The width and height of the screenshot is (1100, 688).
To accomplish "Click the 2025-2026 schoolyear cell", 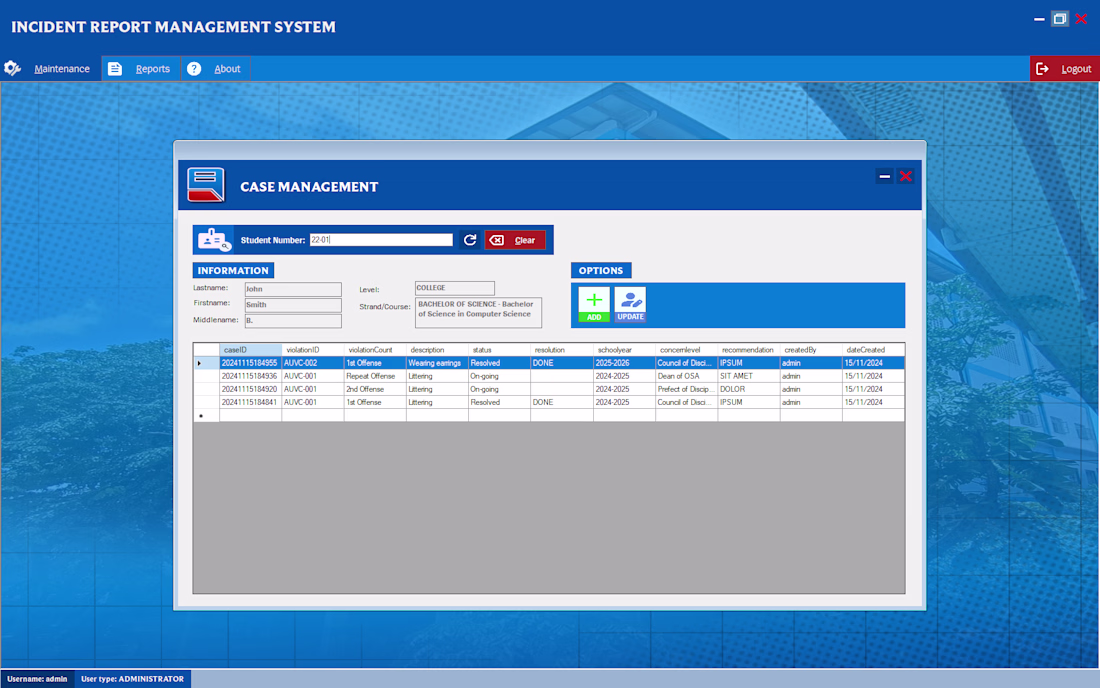I will (x=624, y=363).
